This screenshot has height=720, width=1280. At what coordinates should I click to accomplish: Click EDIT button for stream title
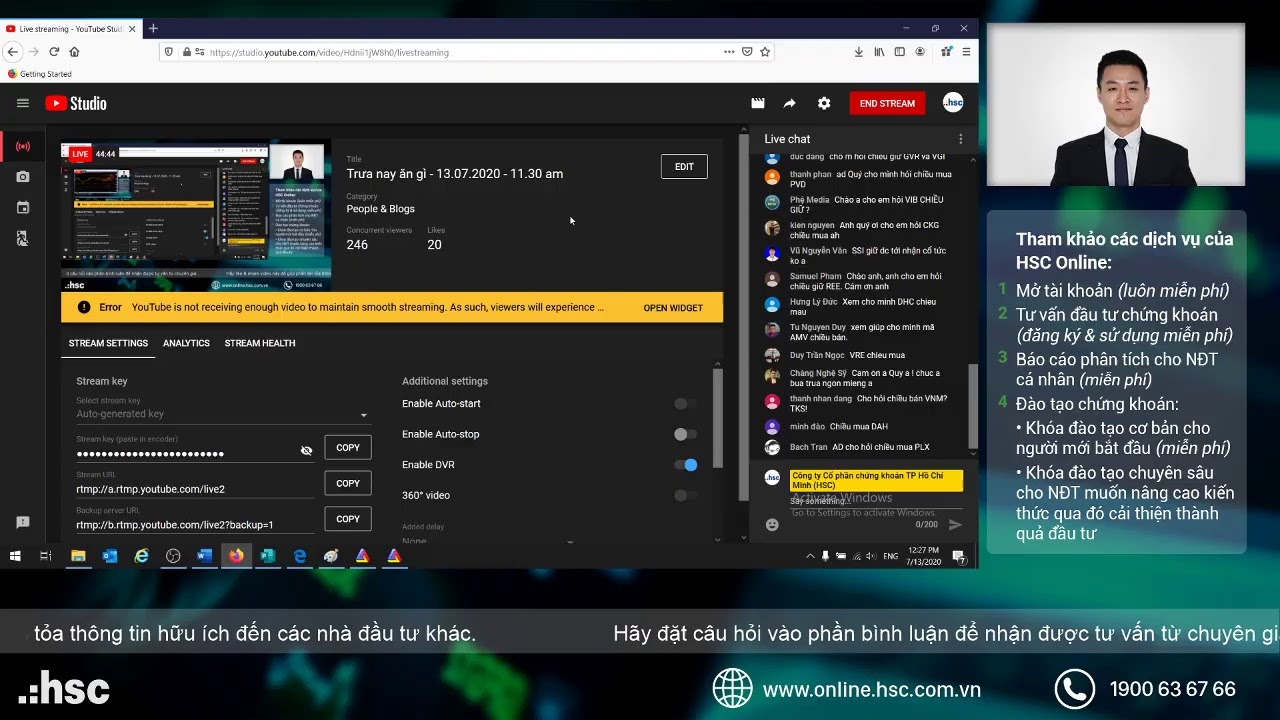point(684,167)
